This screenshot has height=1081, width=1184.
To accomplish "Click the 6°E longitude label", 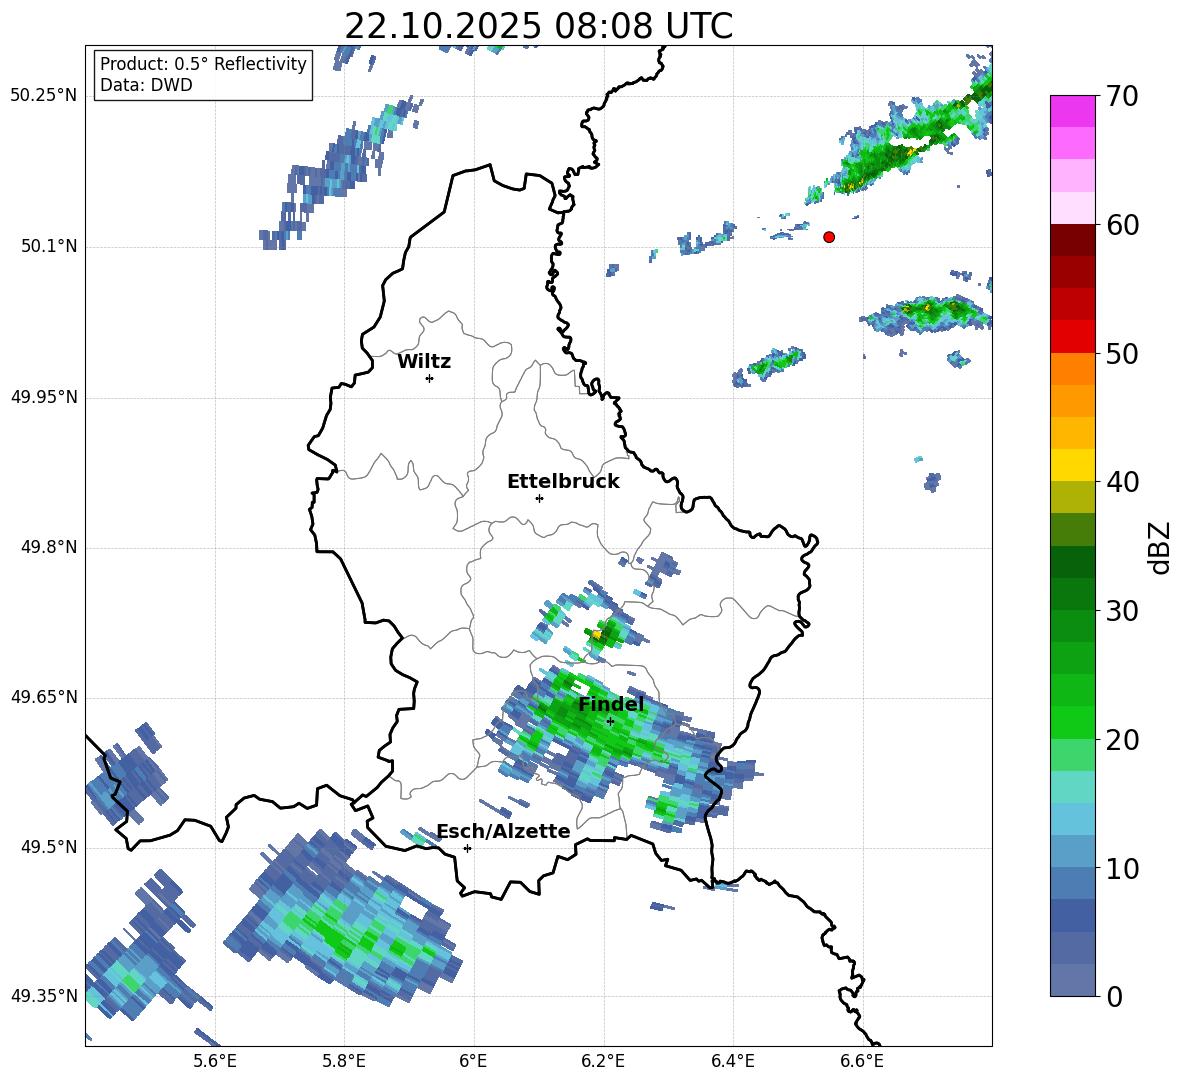I will click(473, 1061).
